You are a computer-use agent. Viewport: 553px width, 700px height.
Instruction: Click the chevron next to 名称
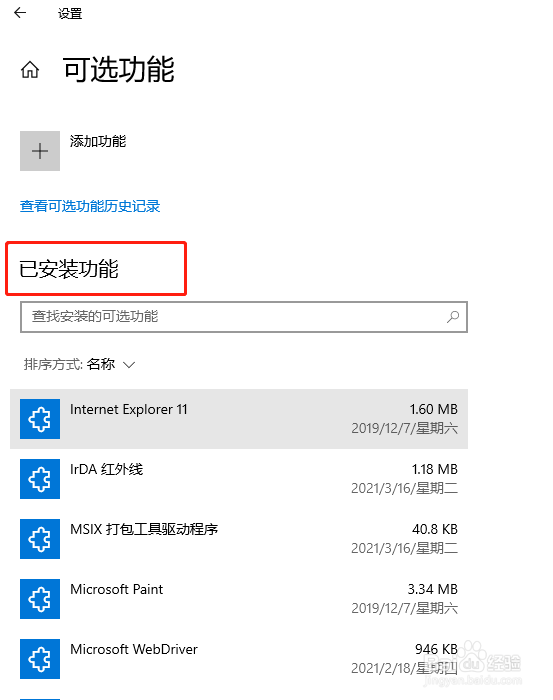pos(129,365)
